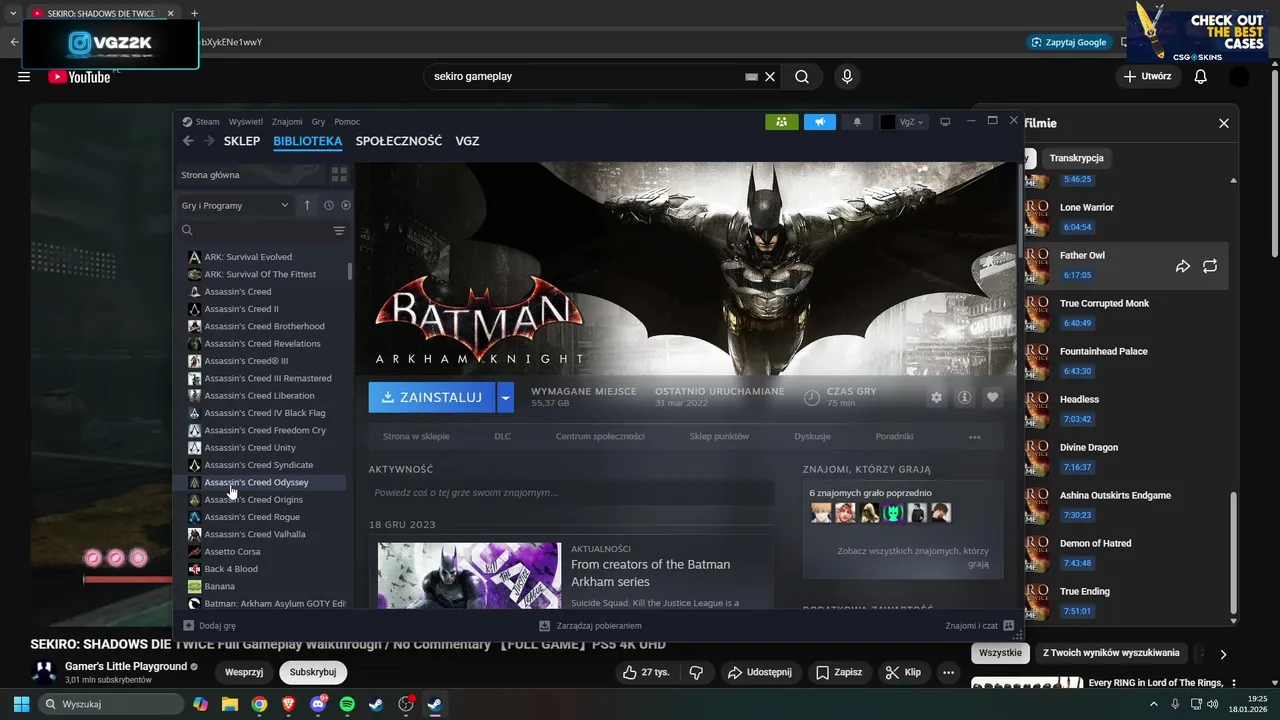This screenshot has height=720, width=1280.
Task: Close the YouTube chapters panel
Action: [1223, 123]
